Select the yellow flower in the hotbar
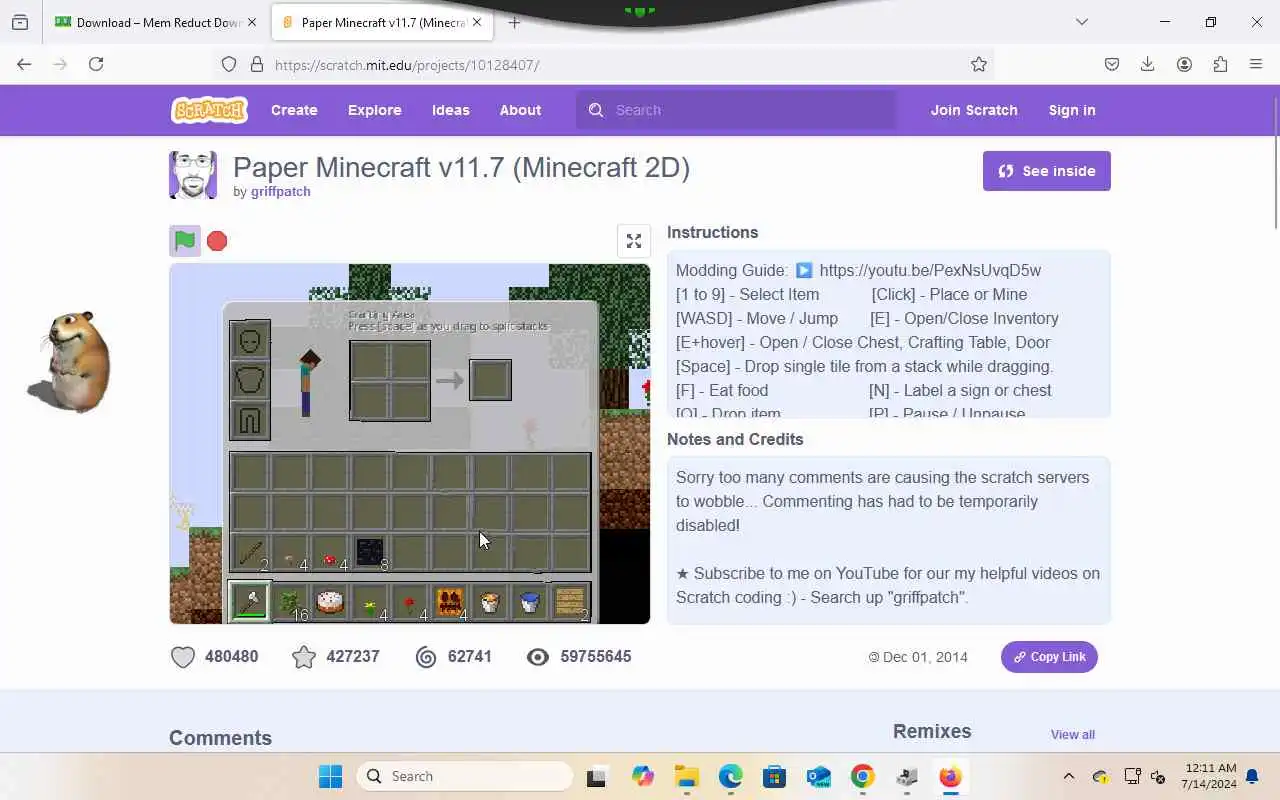Screen dimensions: 1280x800 pyautogui.click(x=370, y=602)
